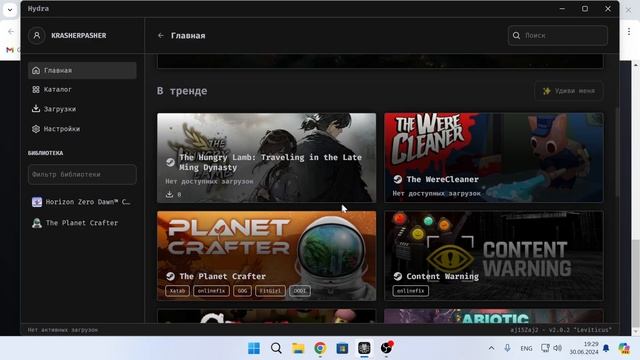Open The Hungry Lamb game card
The width and height of the screenshot is (640, 360).
pos(267,158)
